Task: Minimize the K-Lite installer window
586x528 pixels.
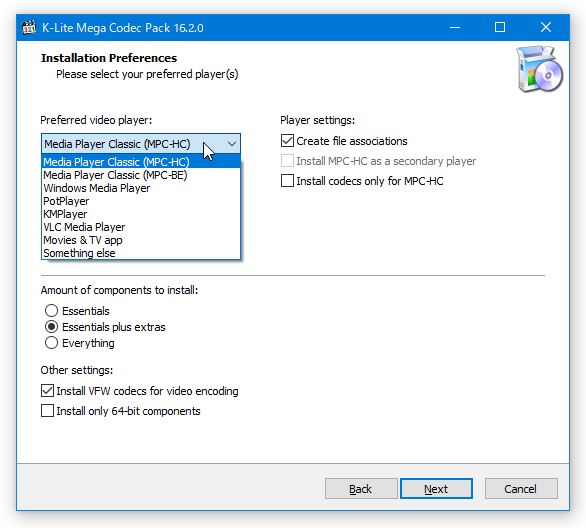Action: [454, 28]
